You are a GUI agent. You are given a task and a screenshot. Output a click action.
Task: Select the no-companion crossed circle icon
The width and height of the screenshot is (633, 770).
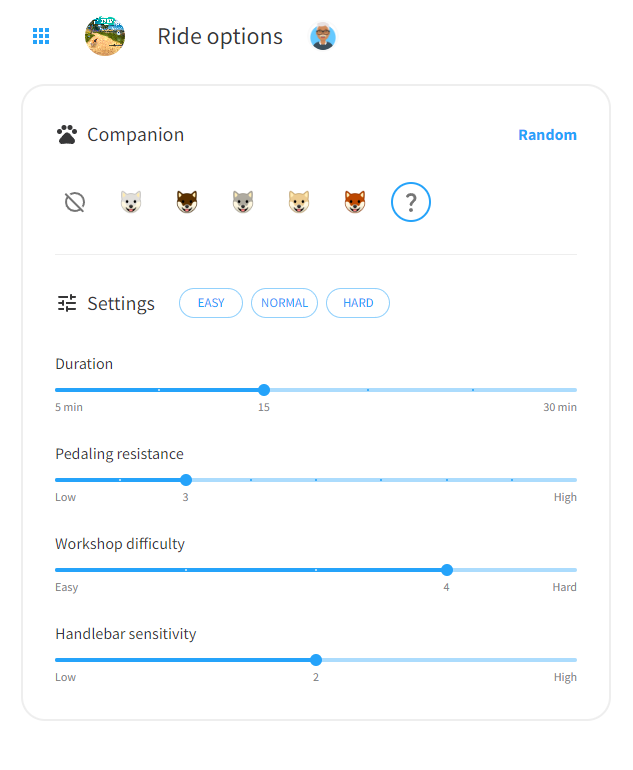75,202
